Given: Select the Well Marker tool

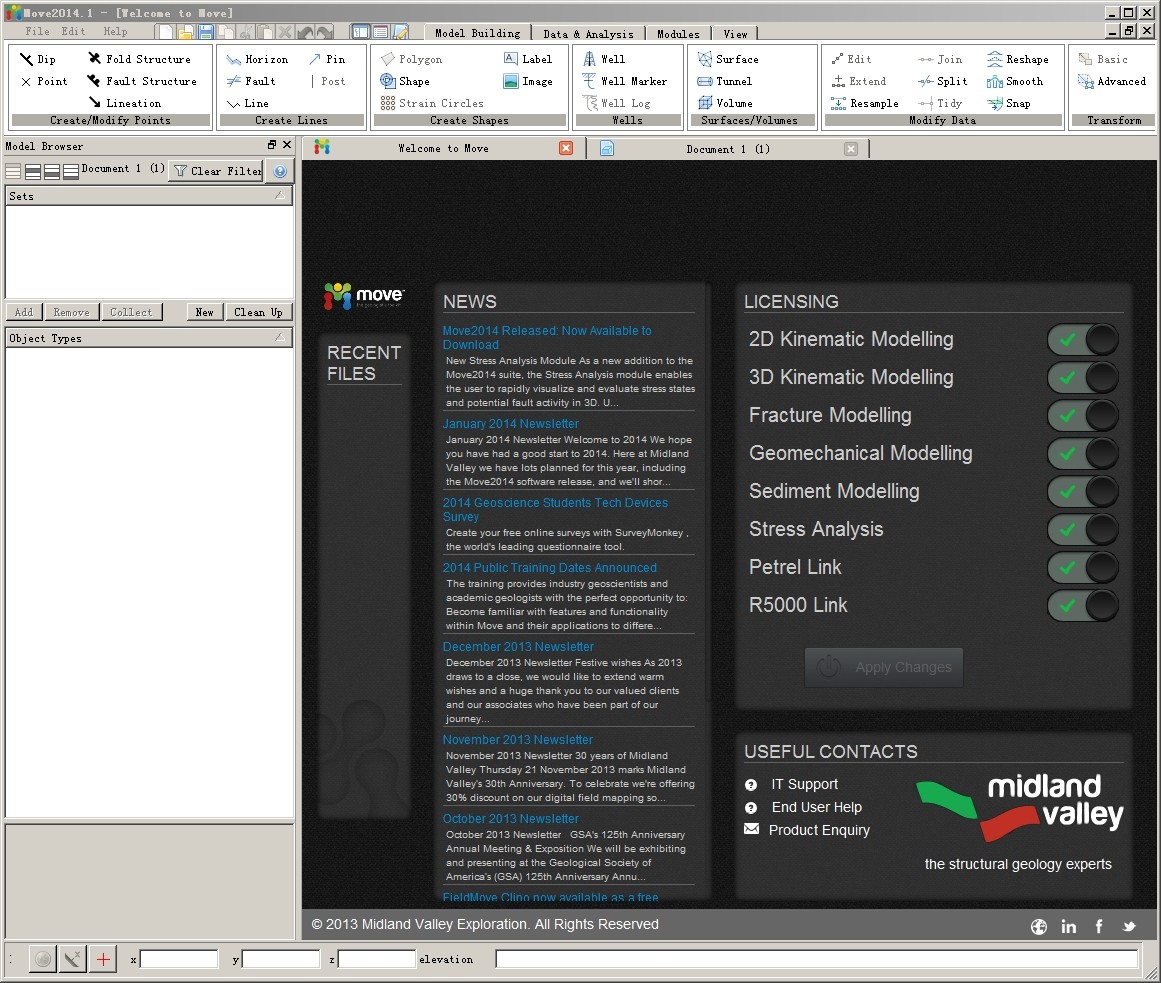Looking at the screenshot, I should pos(624,81).
